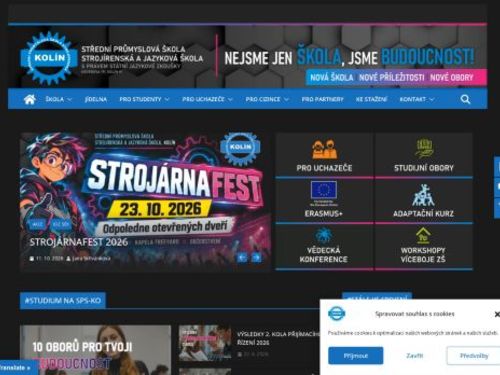Viewport: 500px width, 375px height.
Task: Close the cookie consent dialog
Action: (x=497, y=314)
